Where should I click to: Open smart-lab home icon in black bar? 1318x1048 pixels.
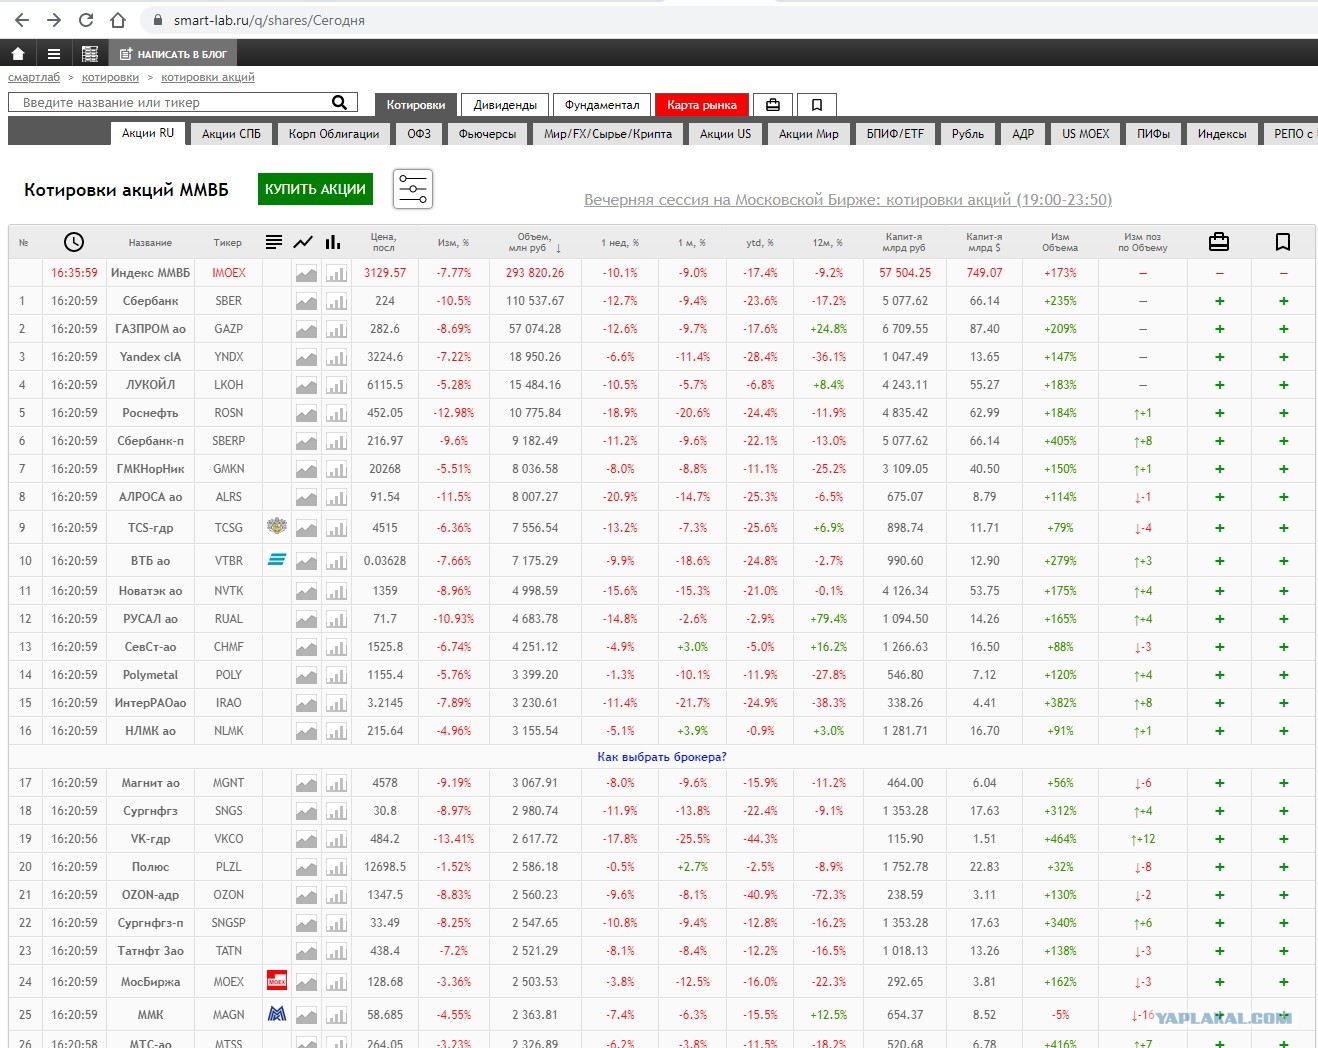pos(18,54)
